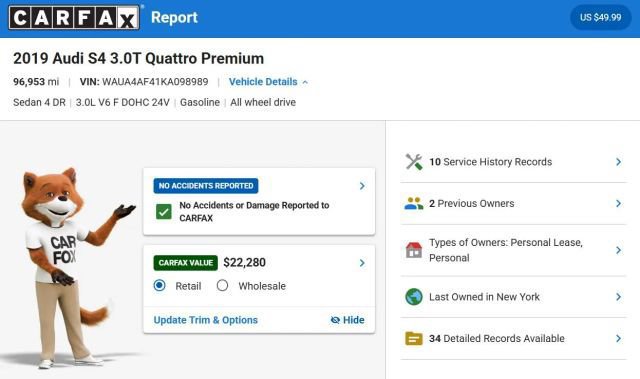Click the US $49.99 price button
Screen dimensions: 640x379
600,18
